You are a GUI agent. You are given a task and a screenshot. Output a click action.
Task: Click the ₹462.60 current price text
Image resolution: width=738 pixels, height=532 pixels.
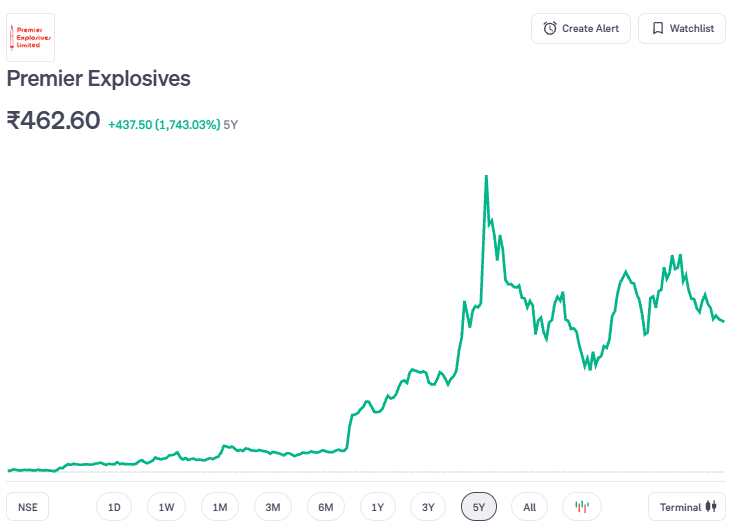pyautogui.click(x=54, y=121)
